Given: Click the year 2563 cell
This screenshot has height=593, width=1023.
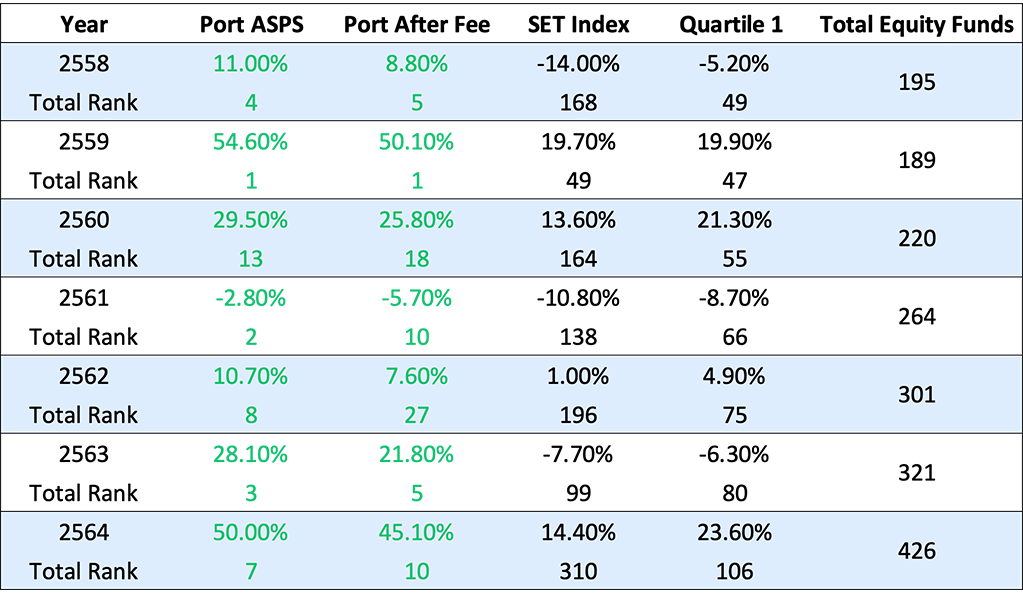Looking at the screenshot, I should click(x=84, y=454).
